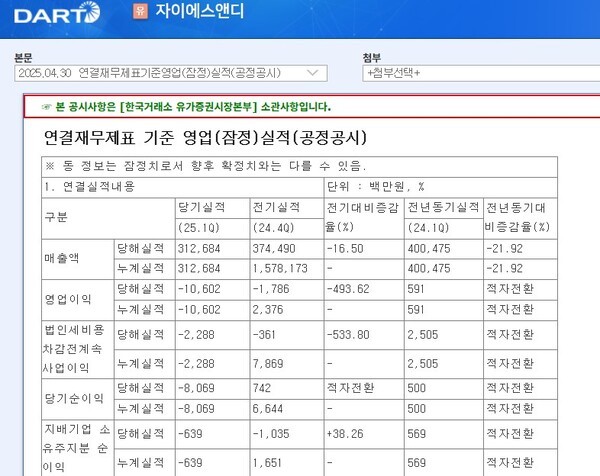
Task: Click the 영업이익 row label
Action: click(78, 300)
